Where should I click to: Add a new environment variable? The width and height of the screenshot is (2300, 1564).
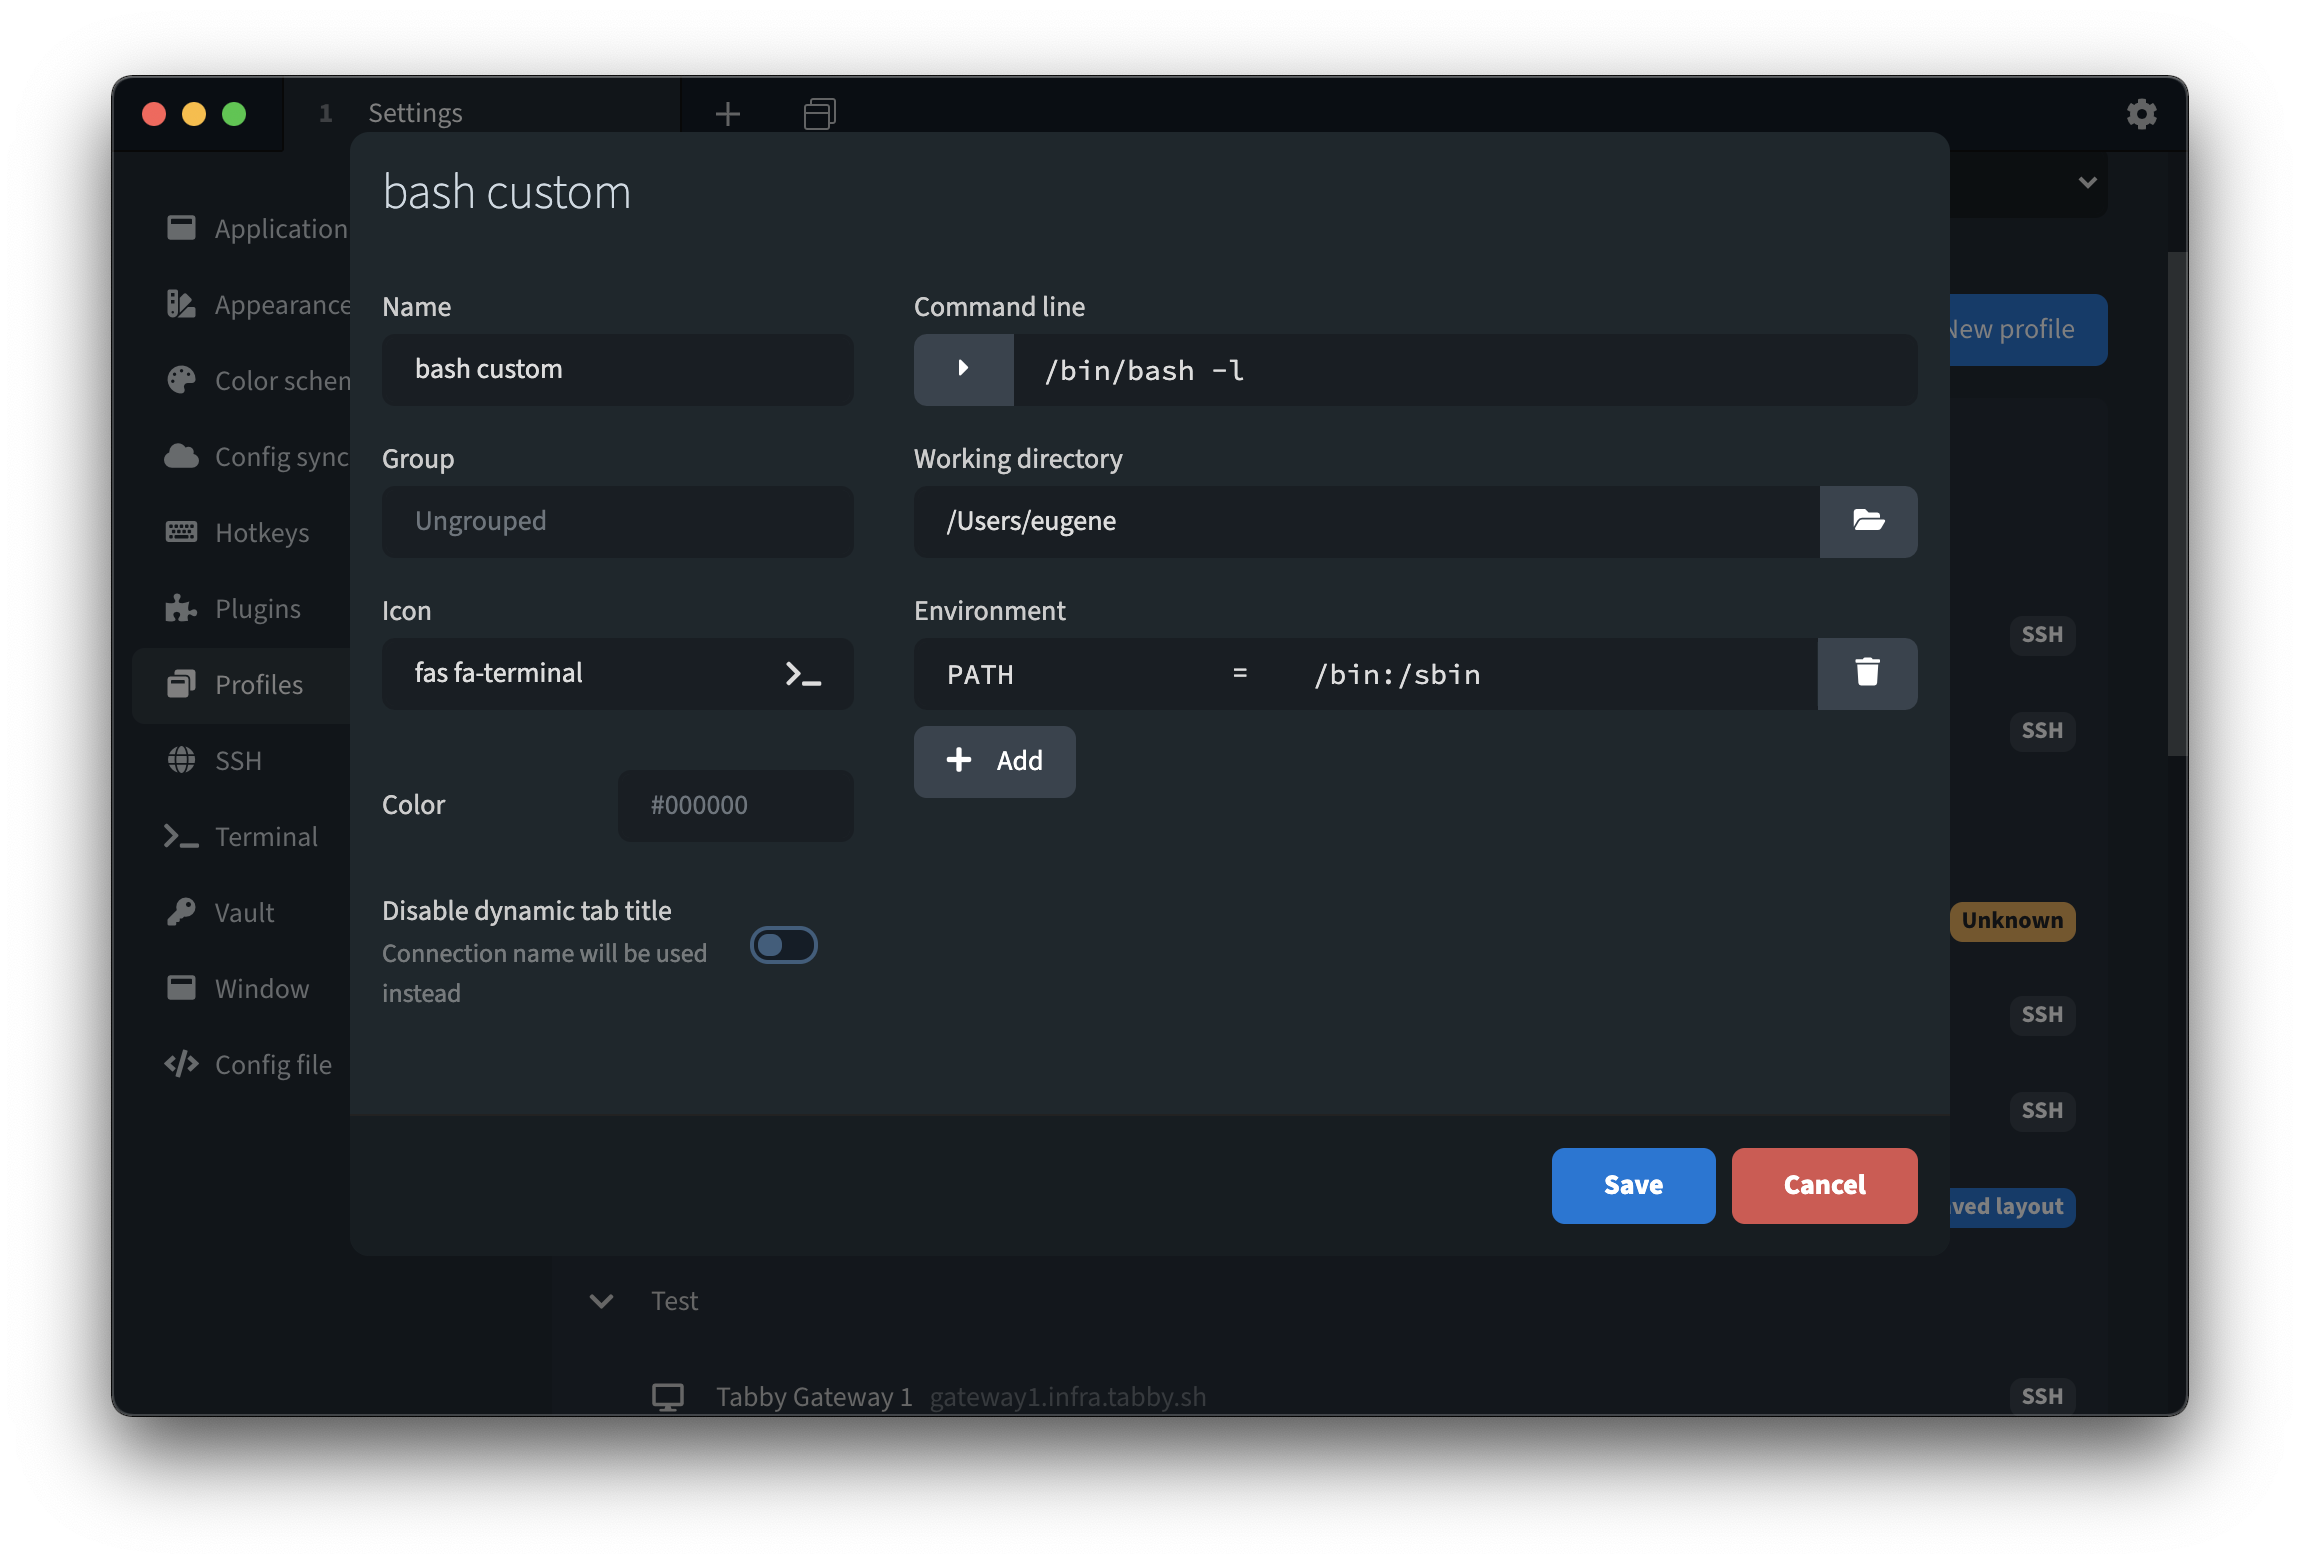click(994, 761)
